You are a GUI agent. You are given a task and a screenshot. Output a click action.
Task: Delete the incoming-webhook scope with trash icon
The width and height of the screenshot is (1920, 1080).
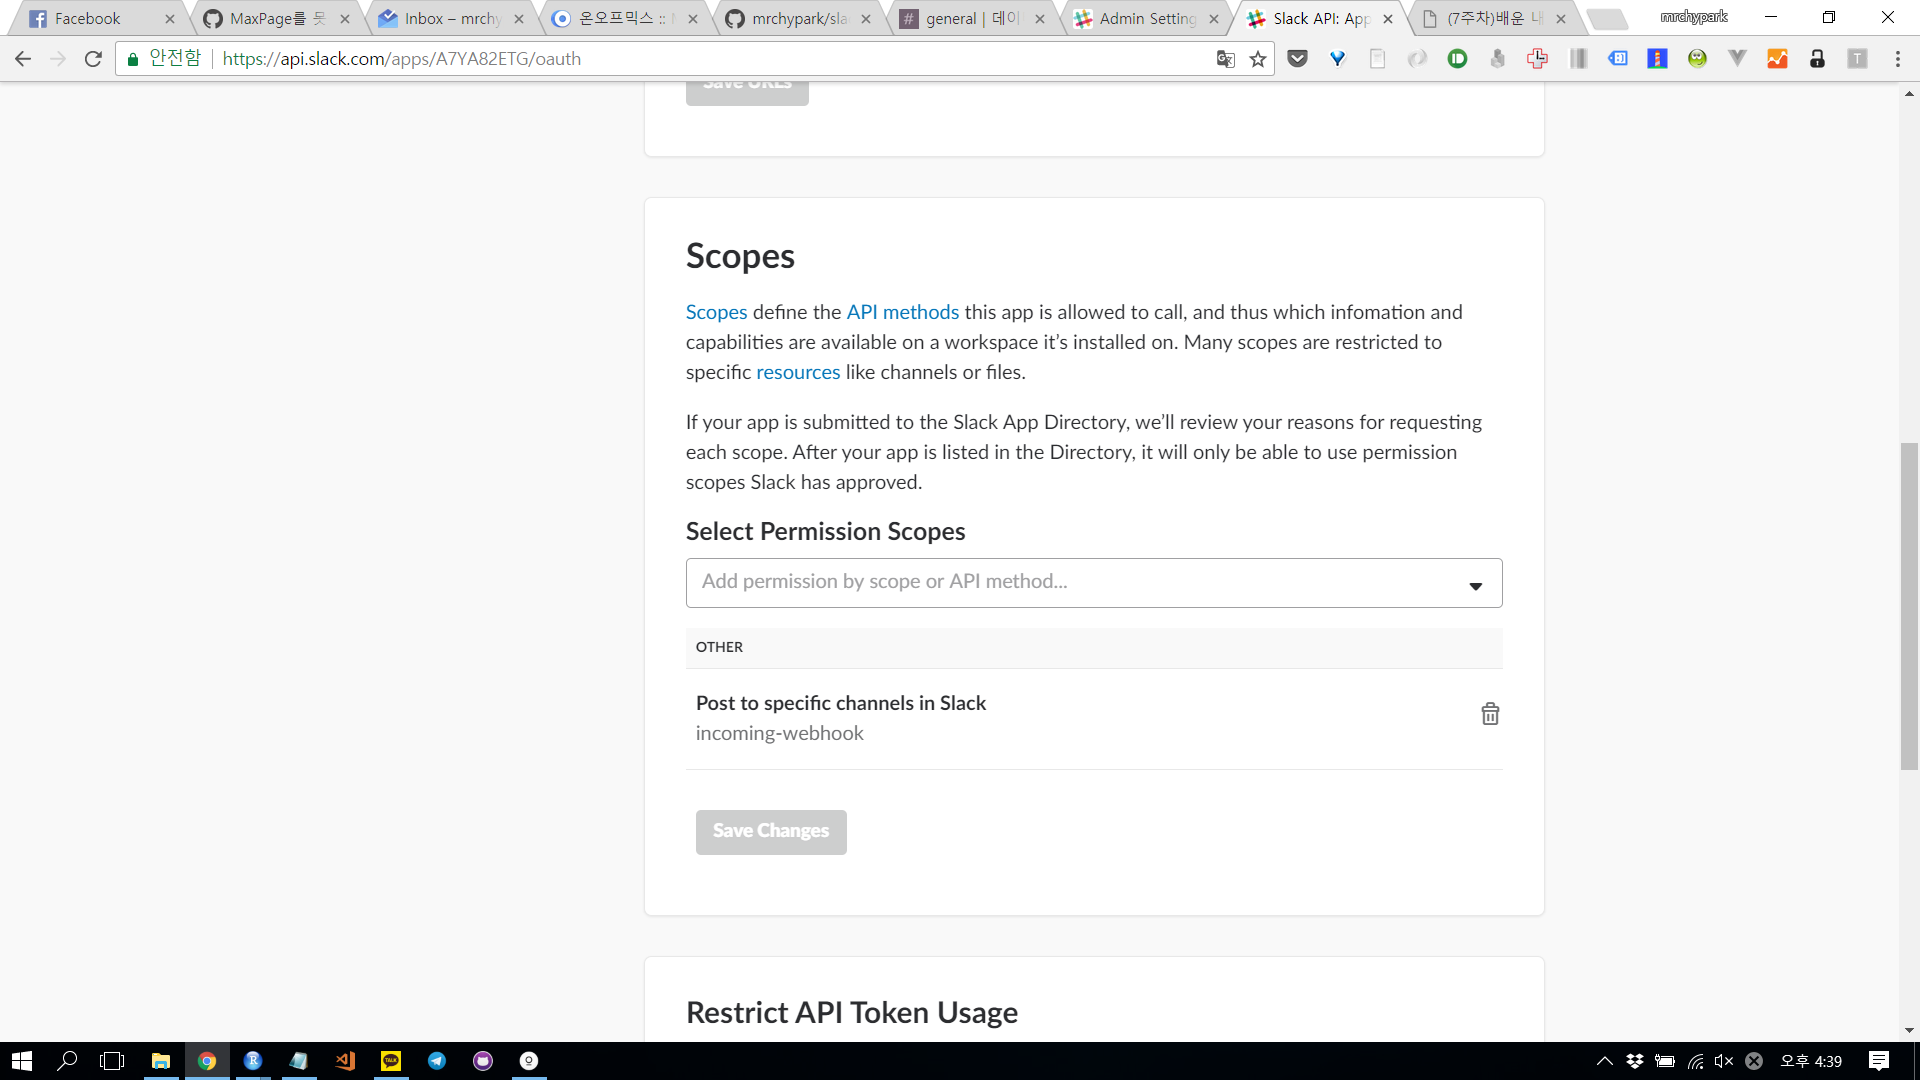[x=1490, y=714]
